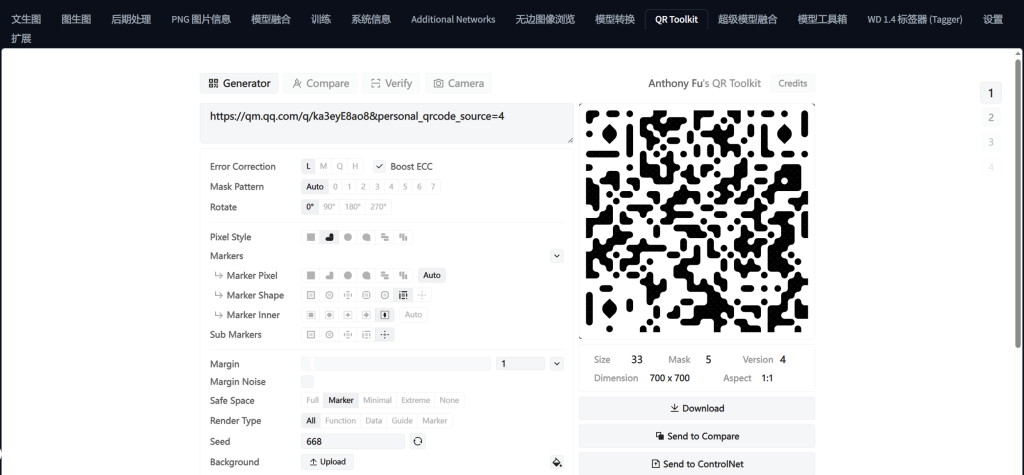Pick the horizontal bars Pixel Style

click(385, 237)
